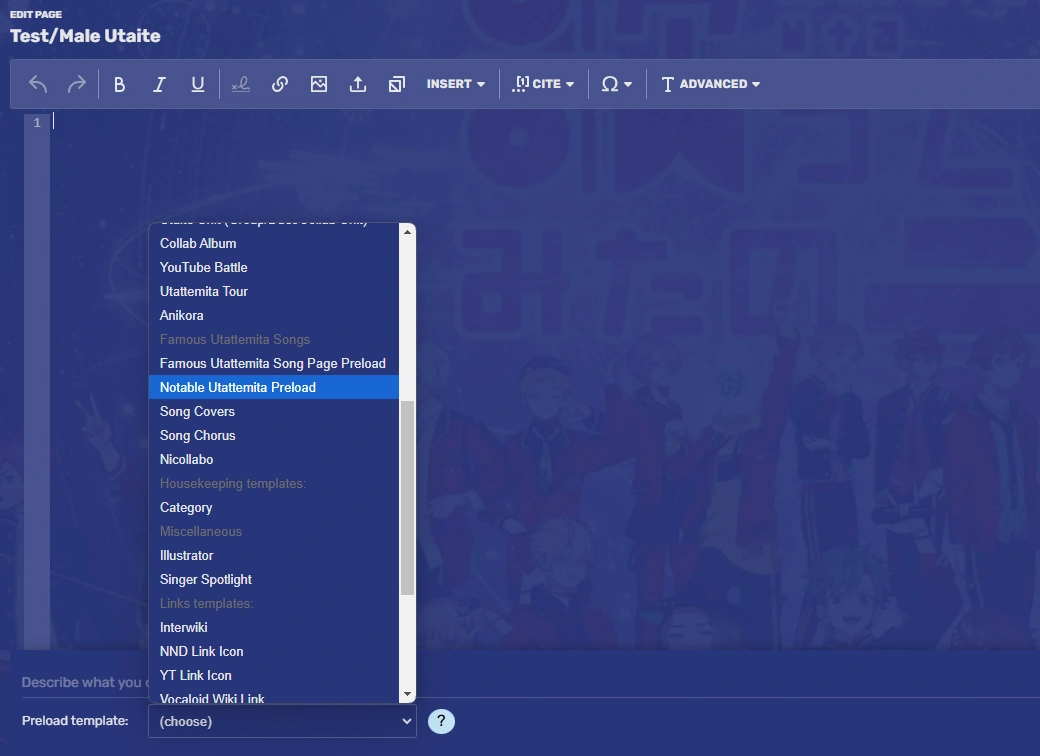Redo the last undone edit
Screen dimensions: 1040x756
(x=77, y=84)
